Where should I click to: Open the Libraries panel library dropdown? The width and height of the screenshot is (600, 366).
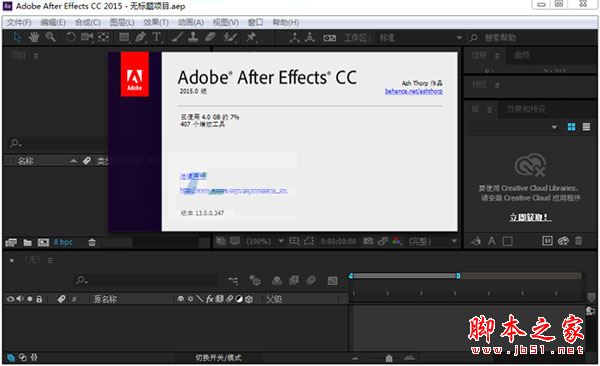pyautogui.click(x=554, y=127)
